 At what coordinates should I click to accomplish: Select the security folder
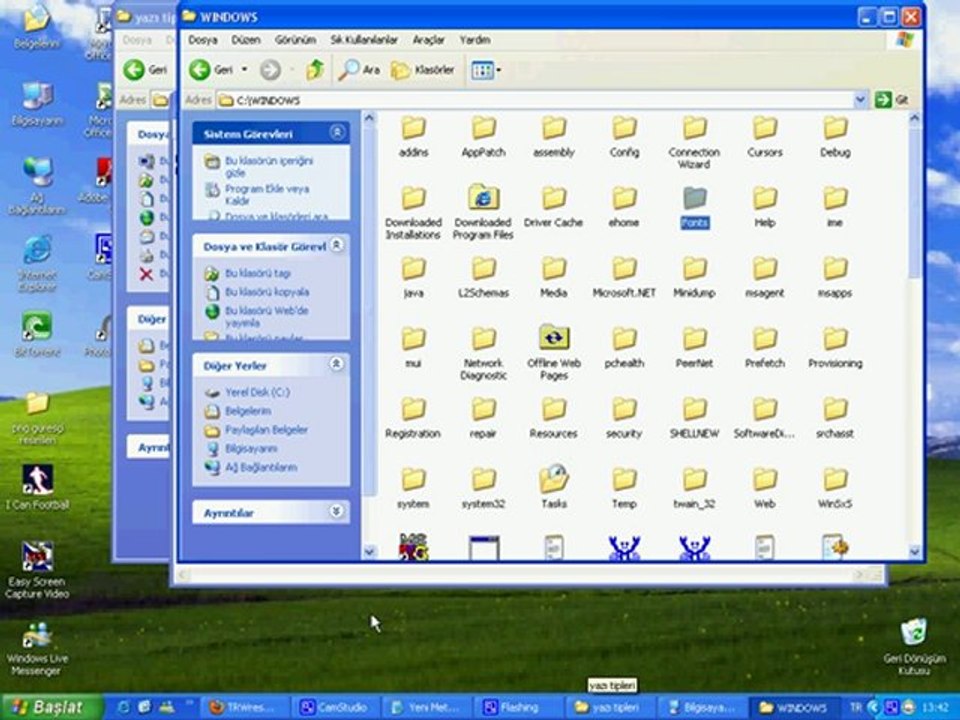point(624,418)
